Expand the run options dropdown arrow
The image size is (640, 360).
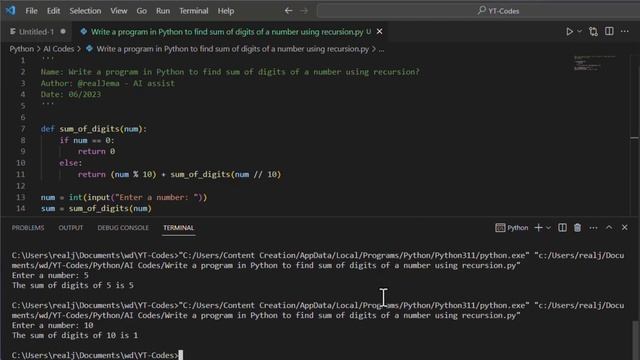tap(580, 31)
